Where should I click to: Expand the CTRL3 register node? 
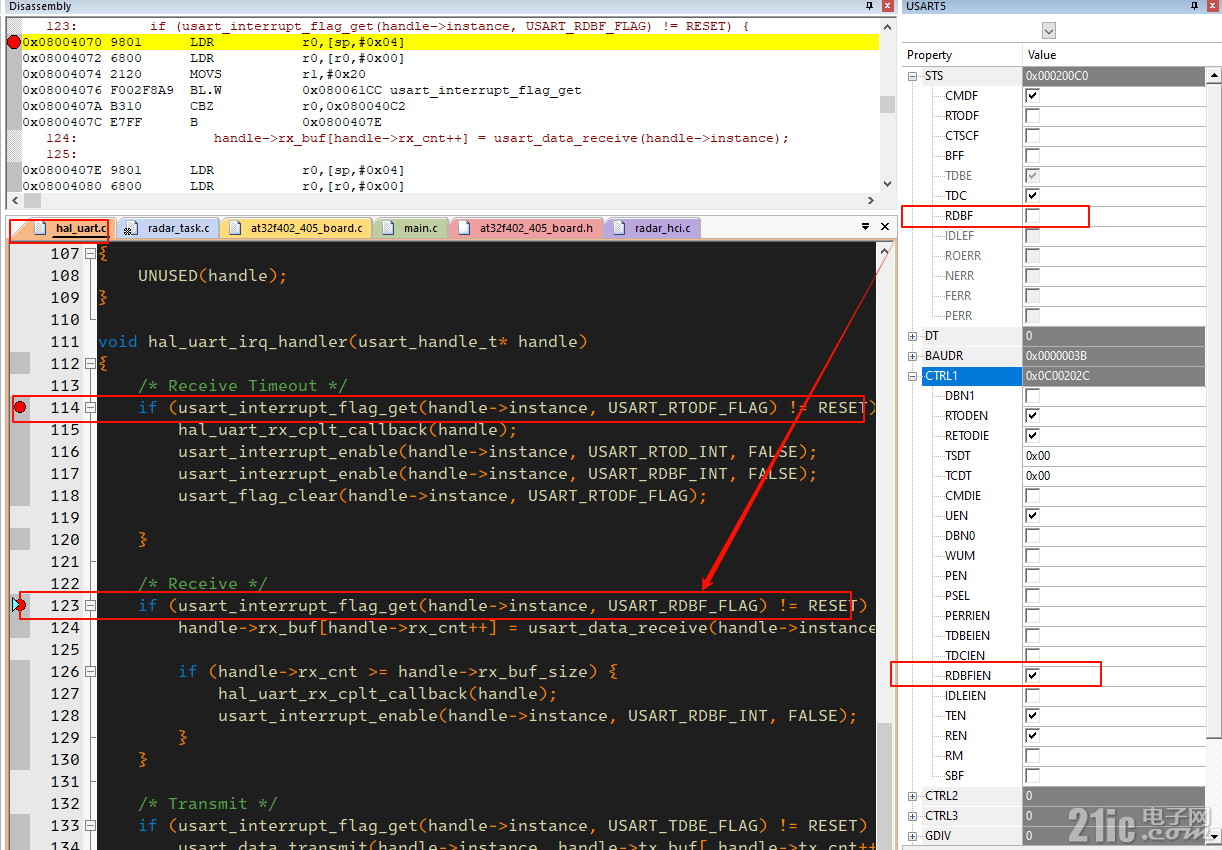pyautogui.click(x=912, y=816)
